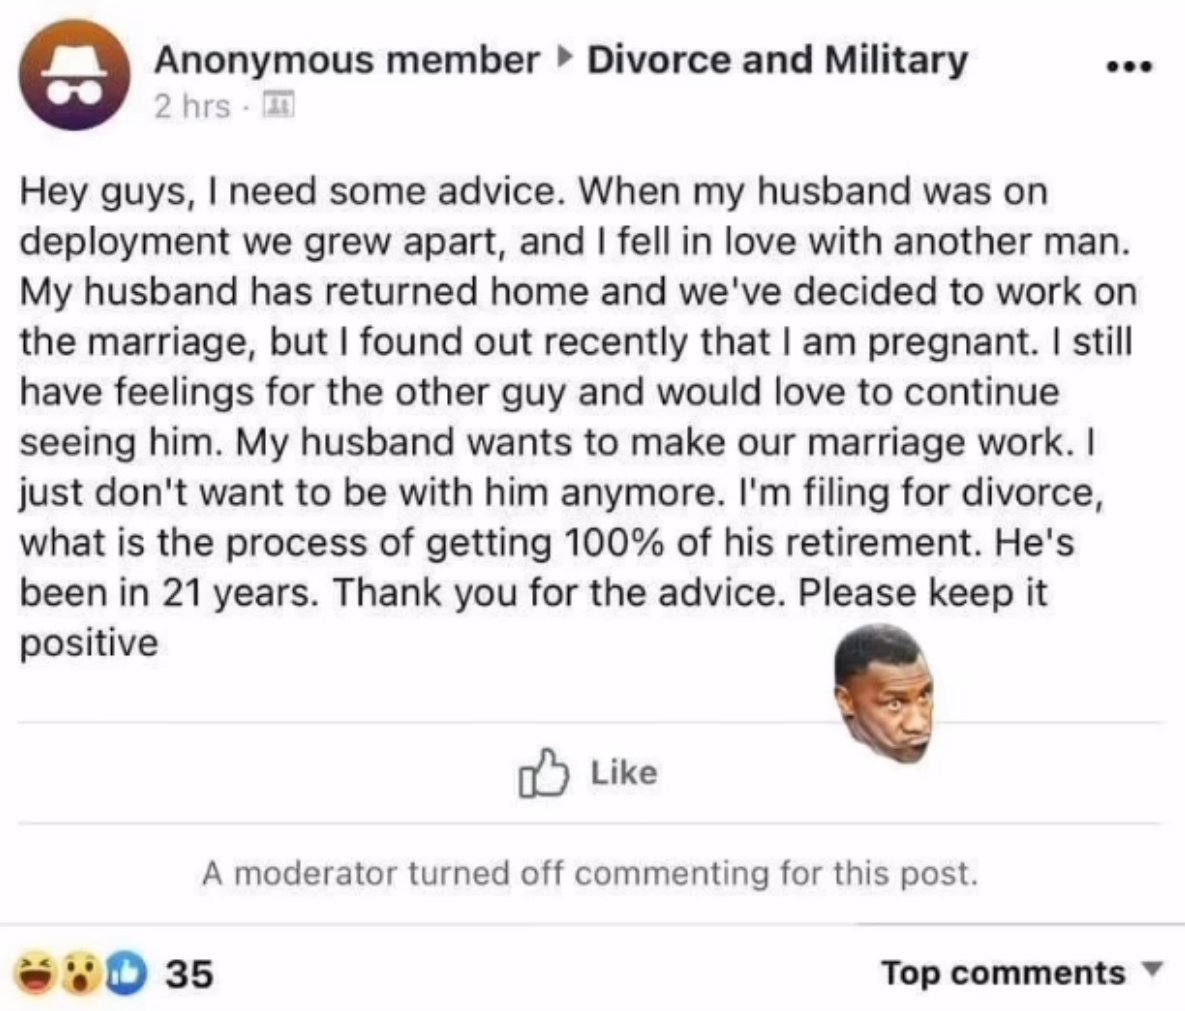Click the moderator turned off commenting notice

pyautogui.click(x=589, y=873)
